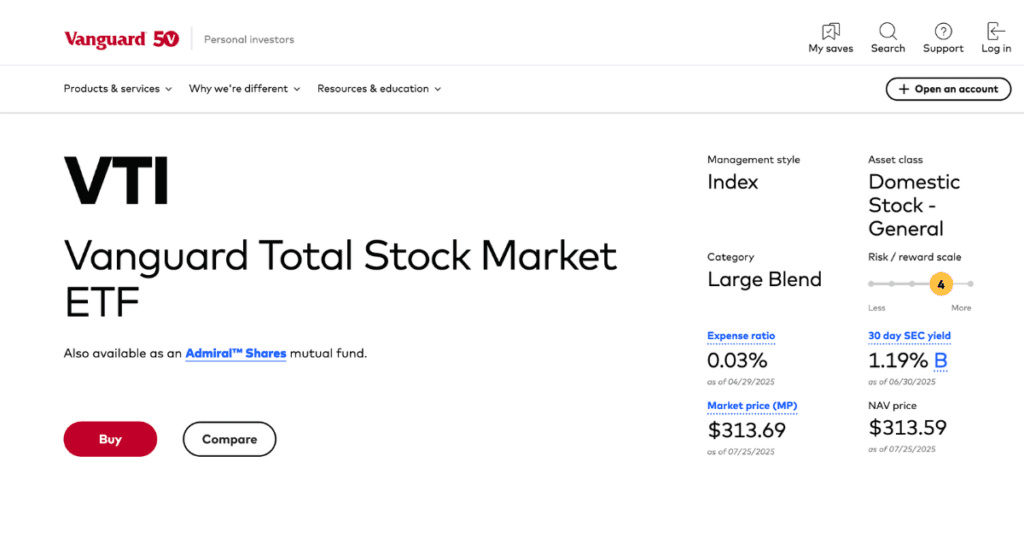Click the 'as of 04/29/2025' date
The image size is (1024, 538).
[741, 382]
